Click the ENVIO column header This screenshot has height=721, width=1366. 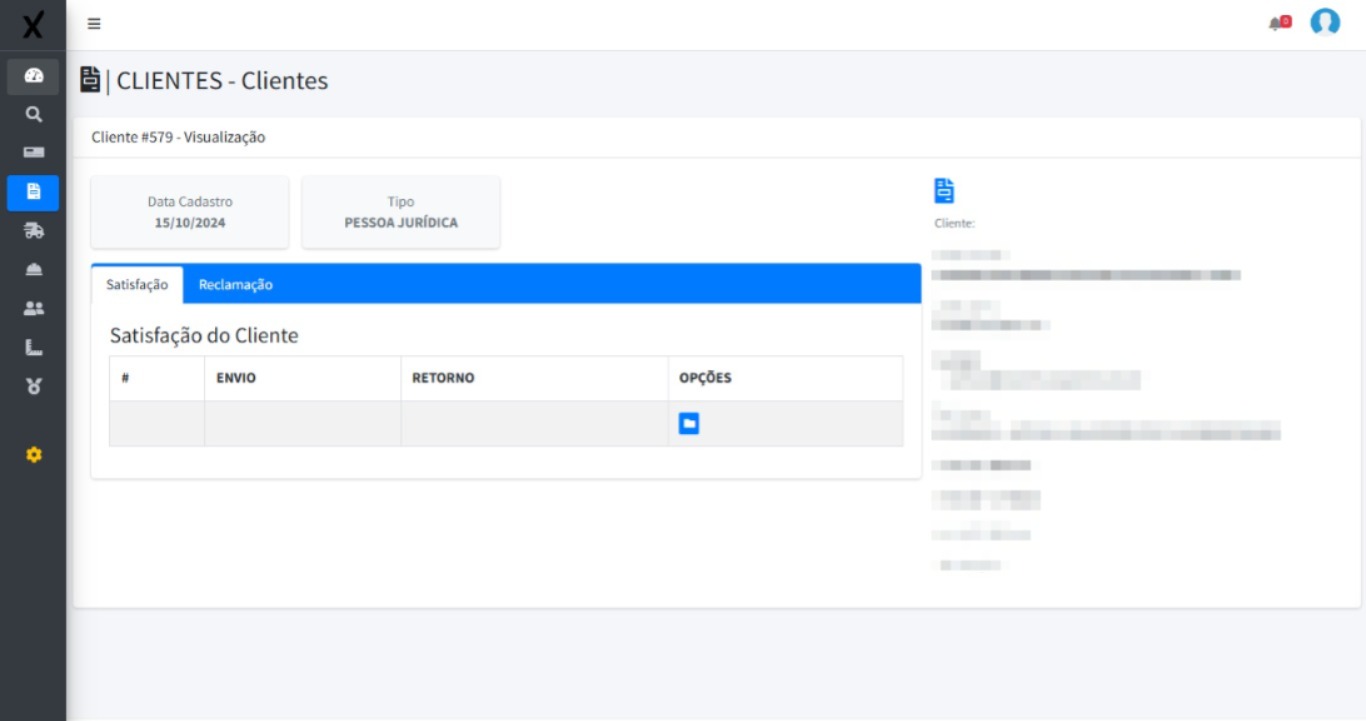pos(236,378)
